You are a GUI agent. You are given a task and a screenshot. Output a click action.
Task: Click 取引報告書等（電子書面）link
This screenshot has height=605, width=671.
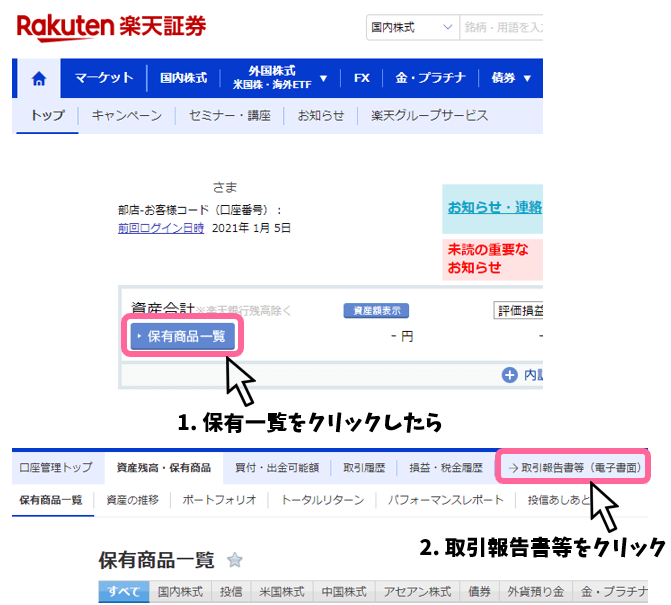tap(574, 467)
